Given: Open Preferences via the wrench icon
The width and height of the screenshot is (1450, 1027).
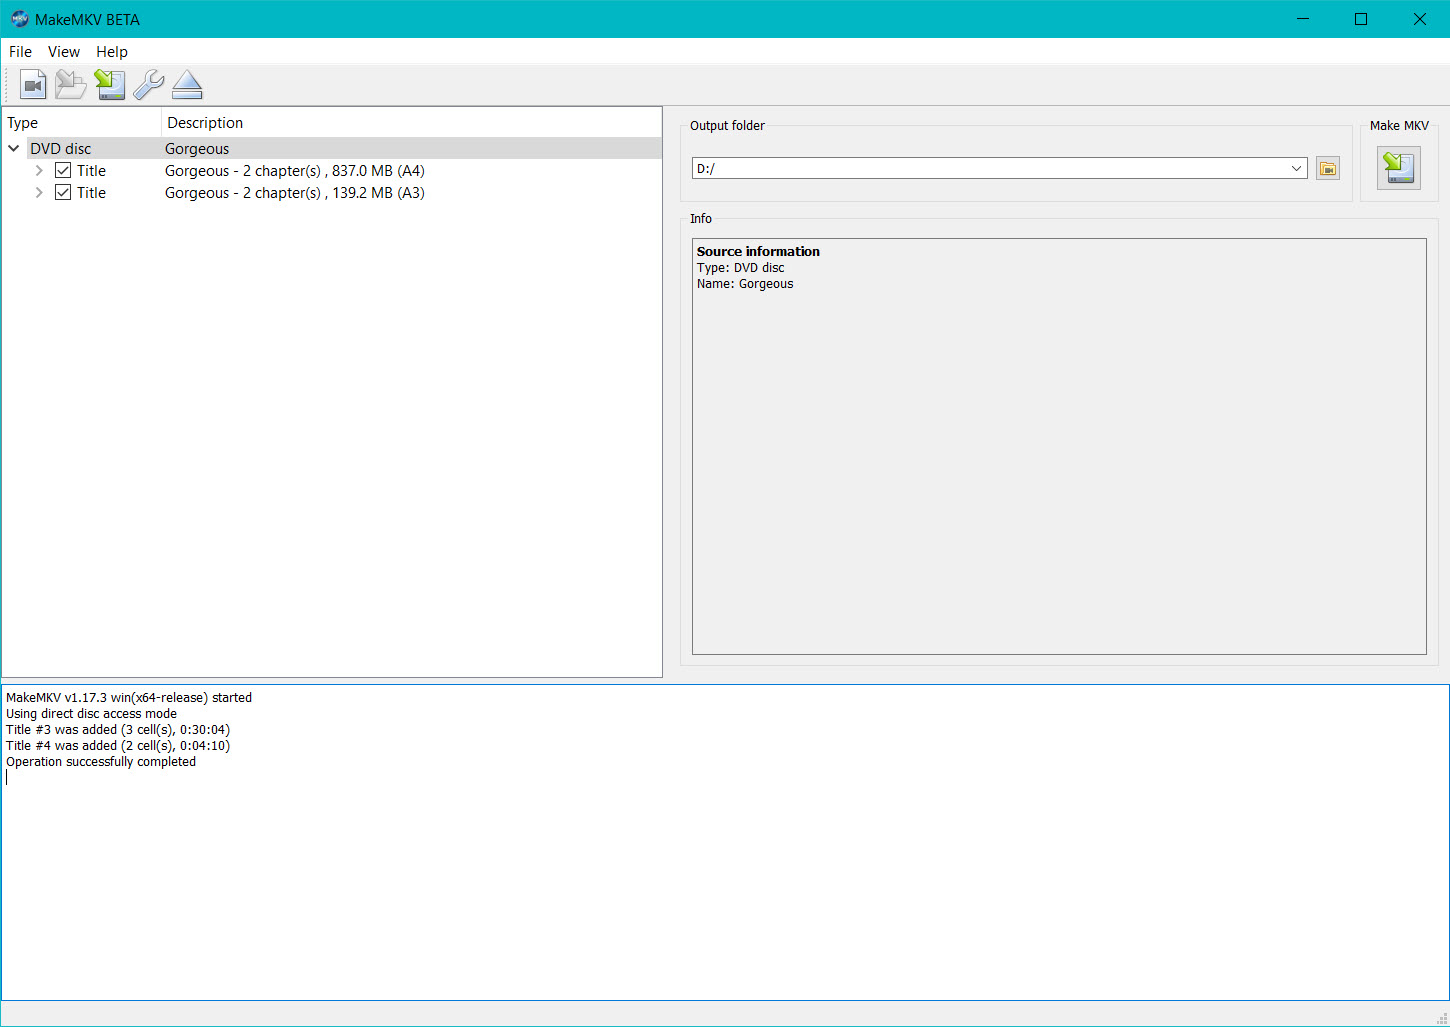Looking at the screenshot, I should (x=148, y=85).
